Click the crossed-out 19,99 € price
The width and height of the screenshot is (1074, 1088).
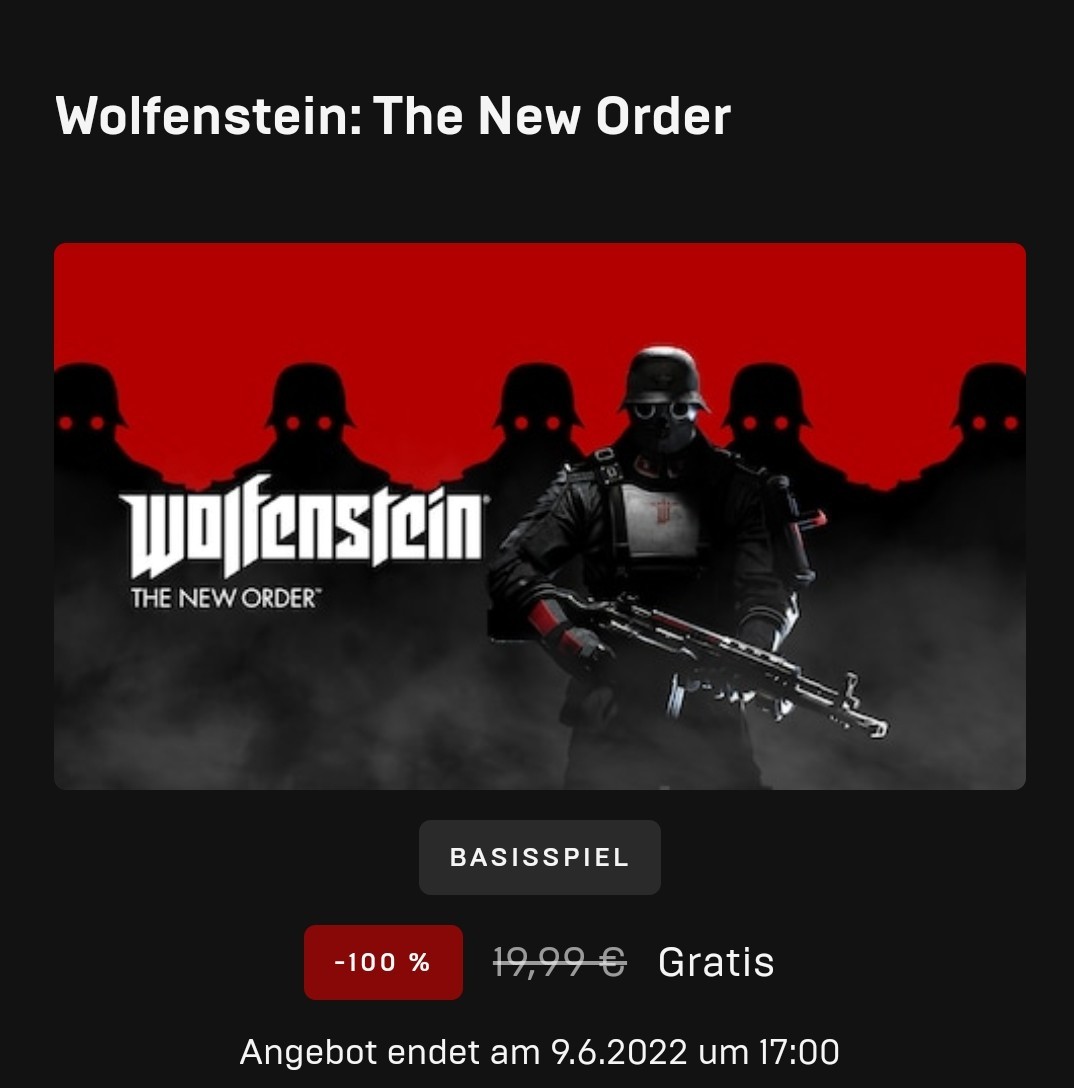[560, 962]
